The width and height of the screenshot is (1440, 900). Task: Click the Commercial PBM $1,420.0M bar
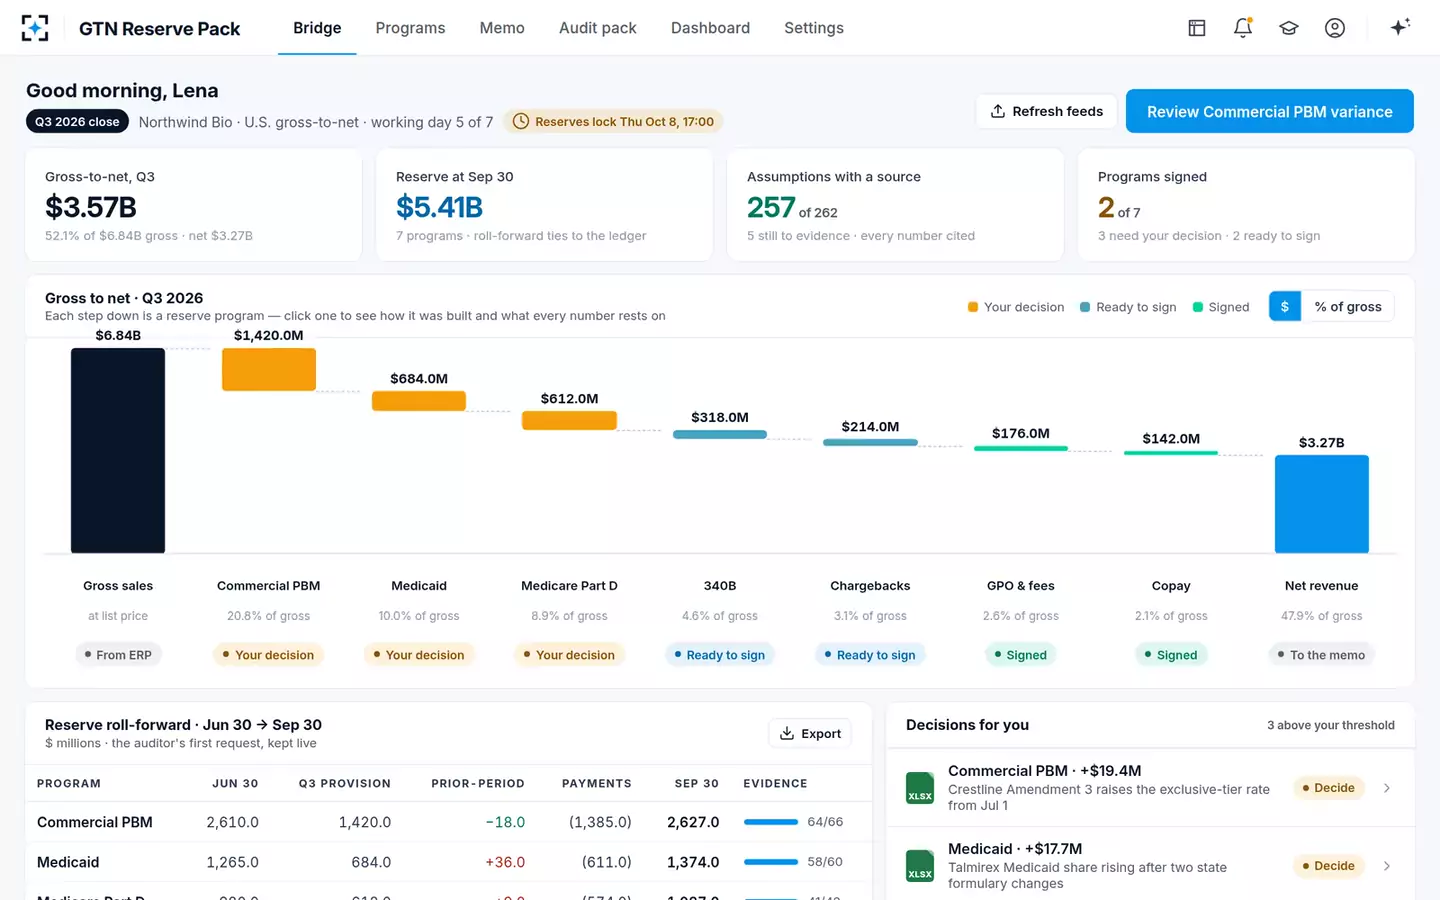[x=269, y=369]
